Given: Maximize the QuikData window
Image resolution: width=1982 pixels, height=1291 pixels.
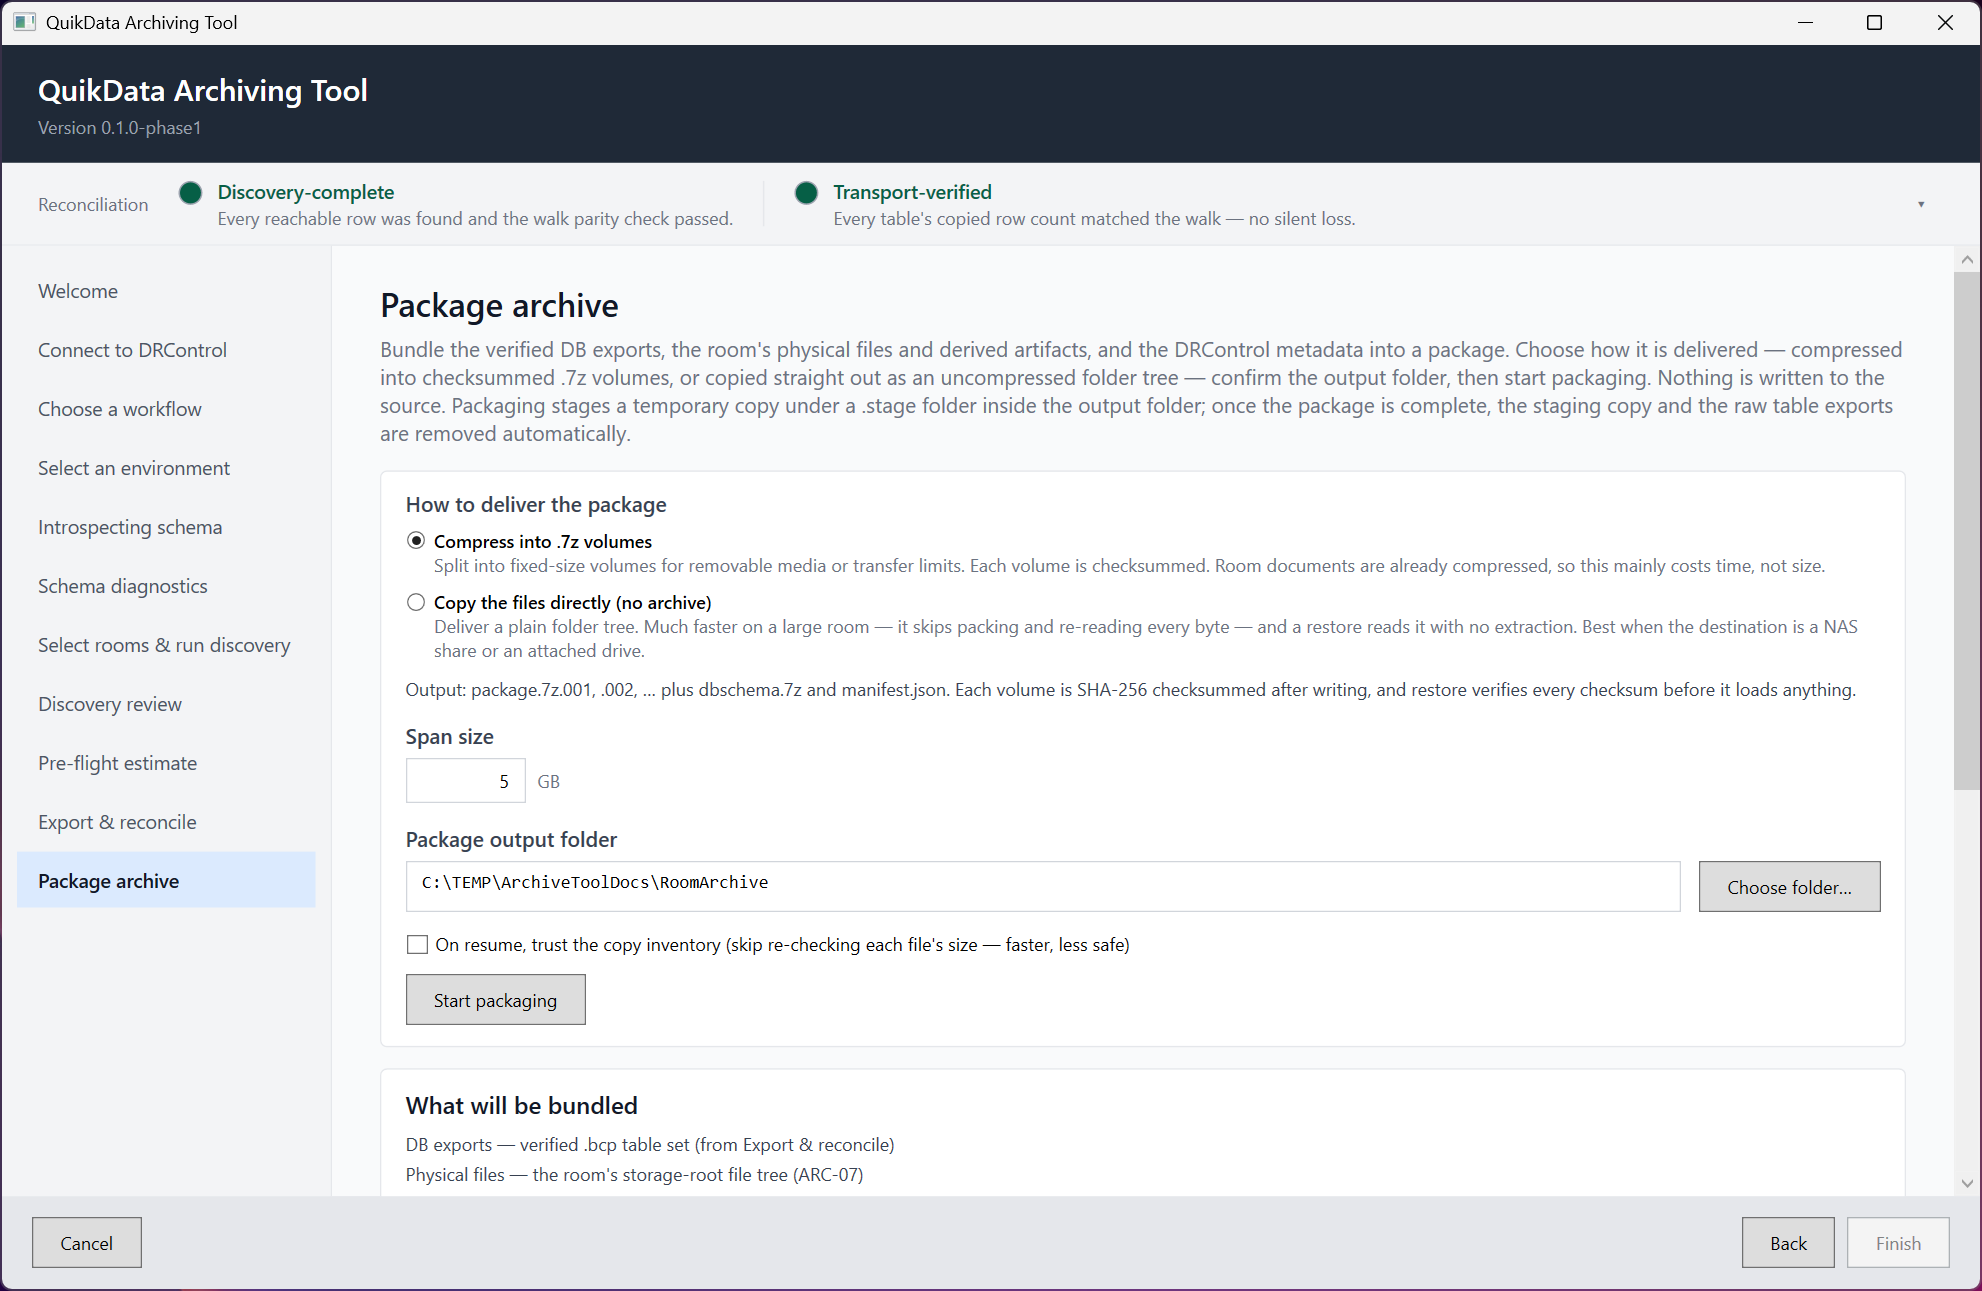Looking at the screenshot, I should coord(1874,22).
